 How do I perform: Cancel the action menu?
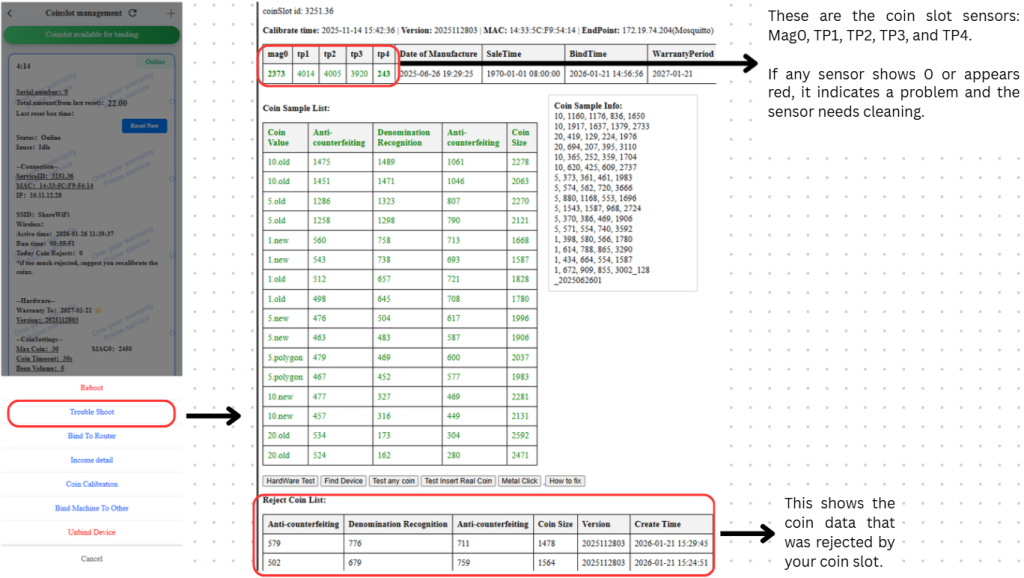91,558
